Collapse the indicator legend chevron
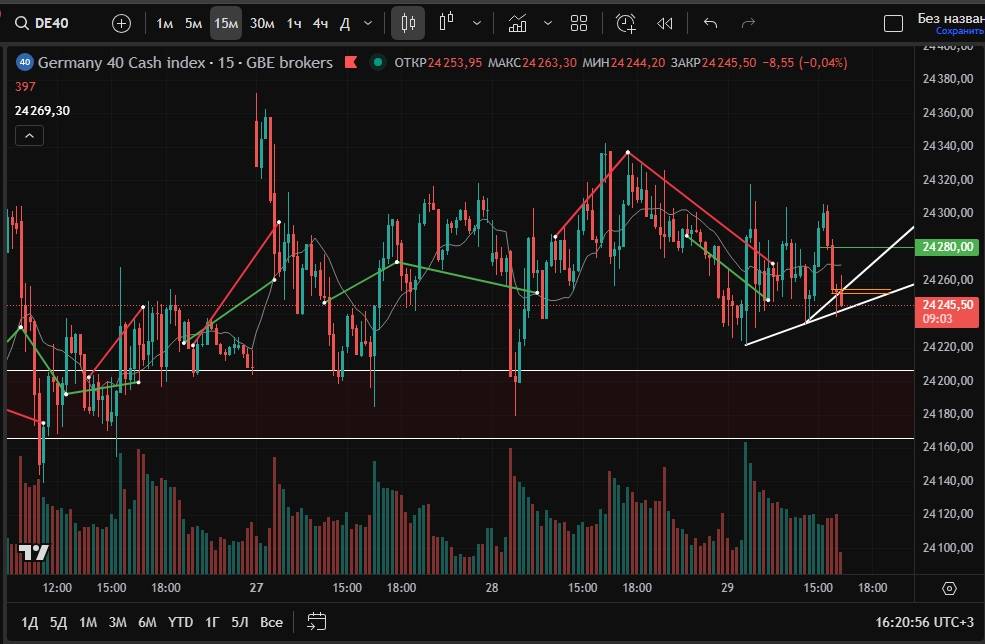This screenshot has height=644, width=985. pos(28,137)
